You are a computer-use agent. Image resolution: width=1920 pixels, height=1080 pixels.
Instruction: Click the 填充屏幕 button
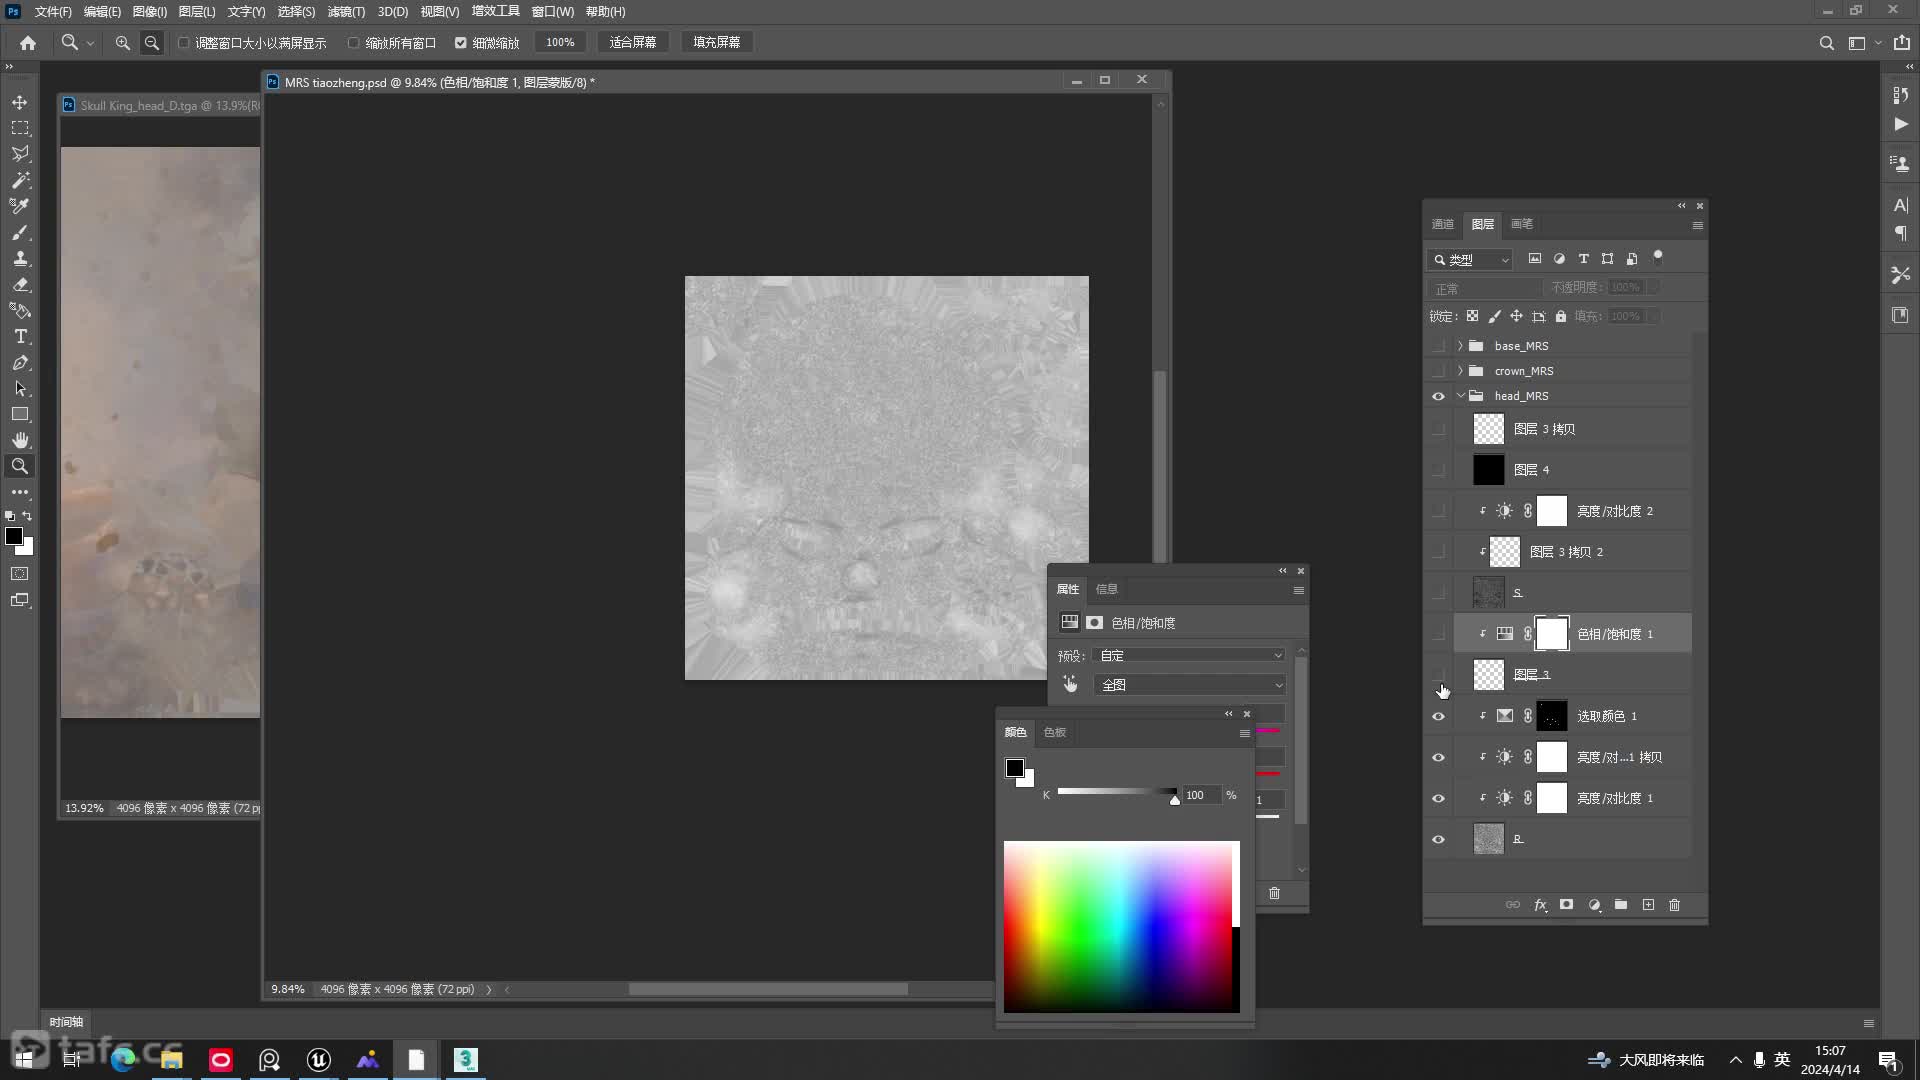717,43
